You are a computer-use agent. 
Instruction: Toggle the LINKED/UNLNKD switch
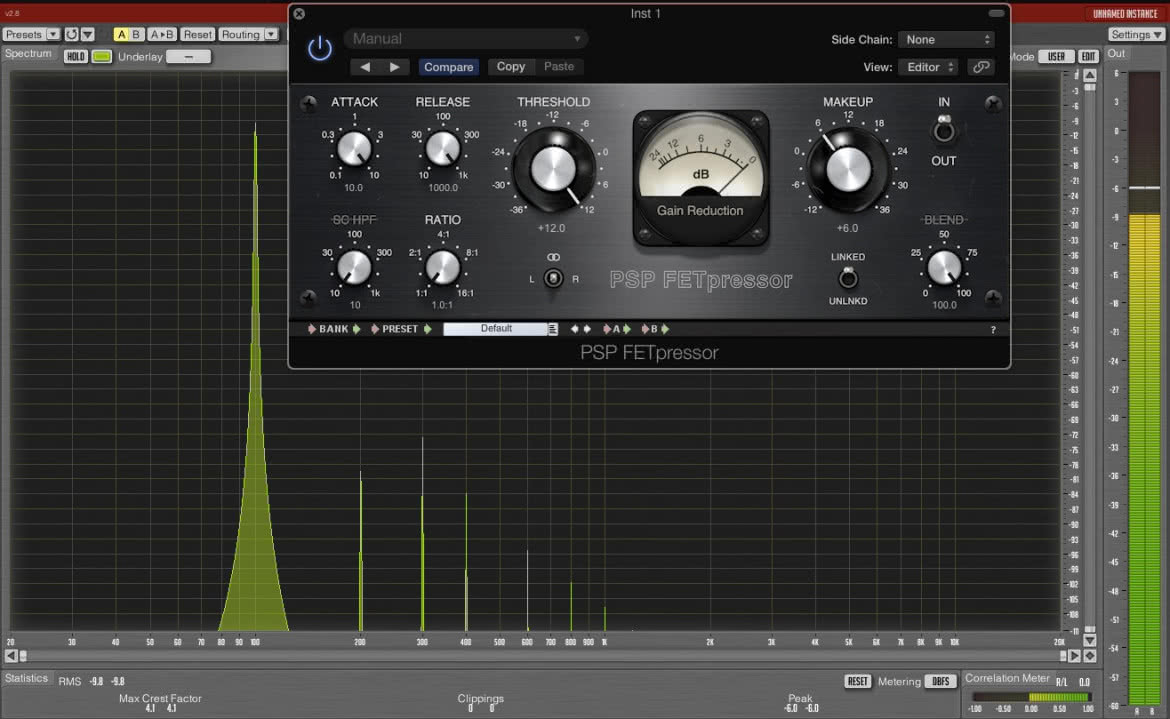pos(848,278)
